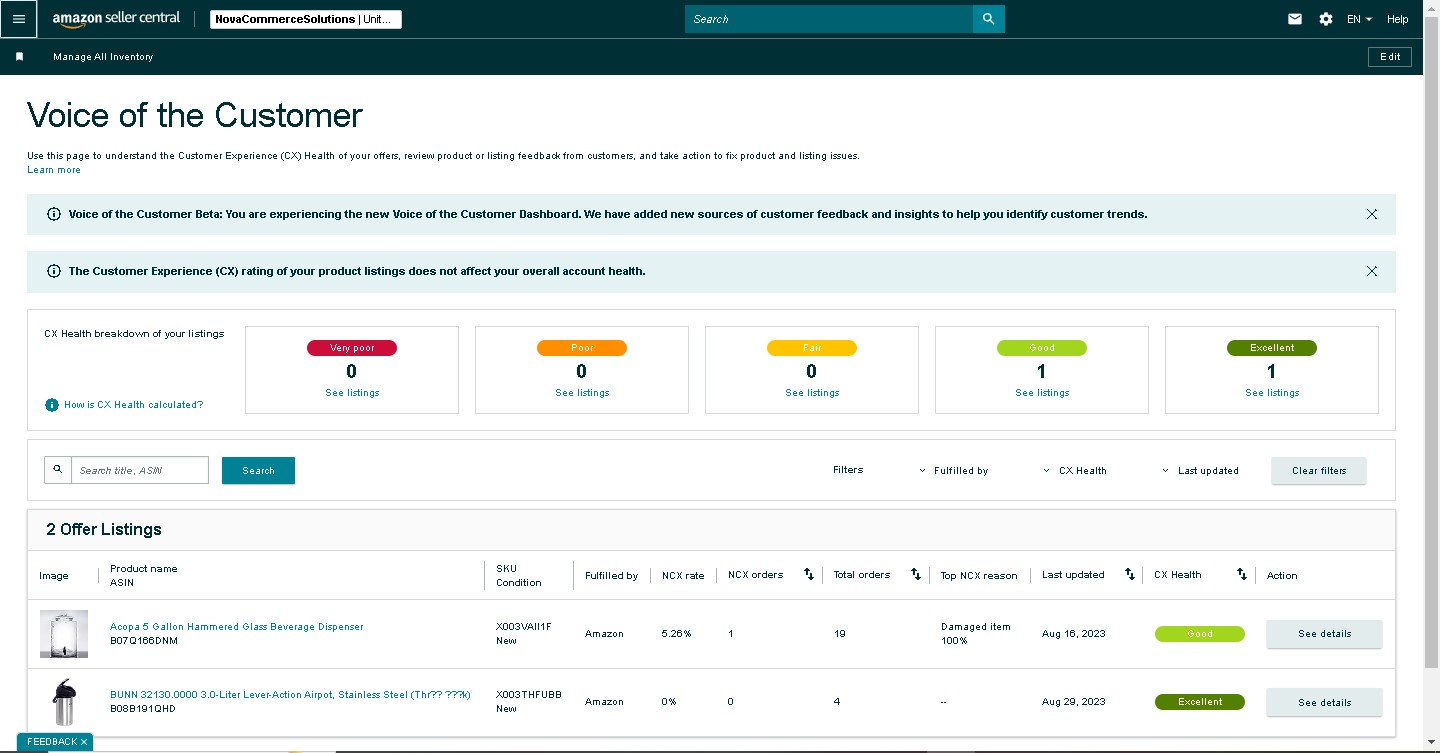
Task: Open the BUNN 32130.0000 Lever-Action Airpot link
Action: tap(290, 695)
